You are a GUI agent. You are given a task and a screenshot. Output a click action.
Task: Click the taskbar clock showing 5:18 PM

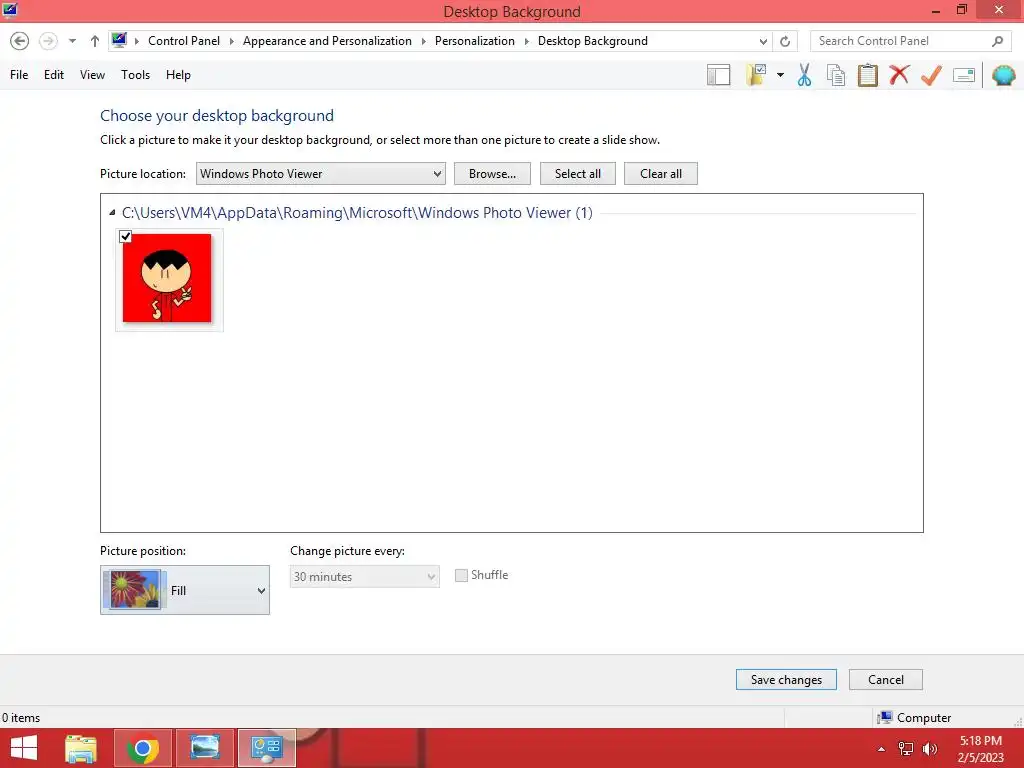click(x=980, y=749)
